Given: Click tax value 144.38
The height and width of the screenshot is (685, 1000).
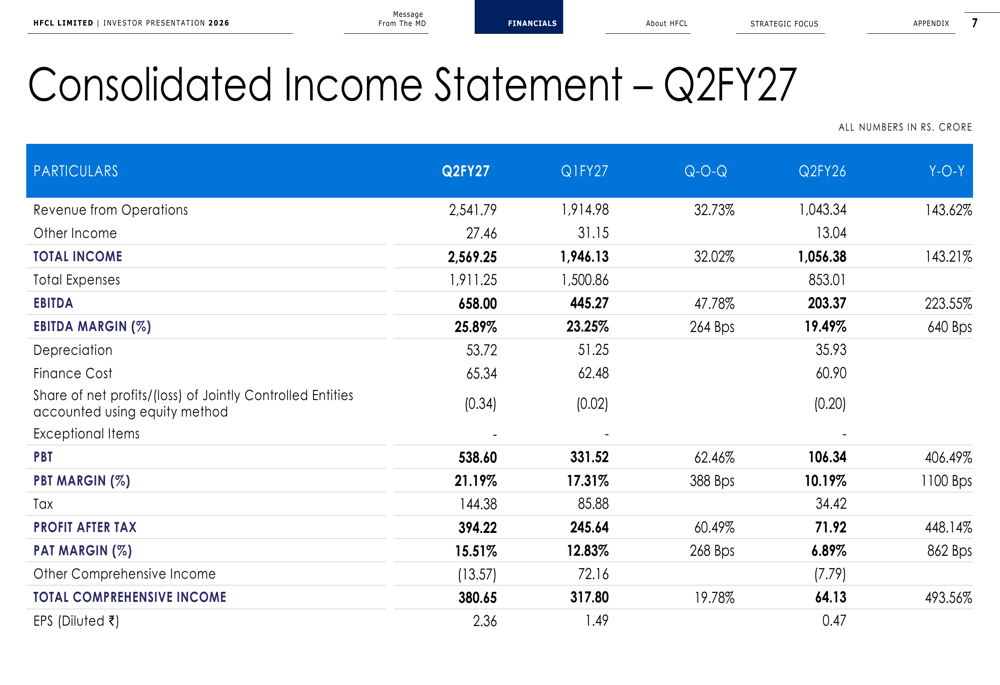Looking at the screenshot, I should click(478, 504).
